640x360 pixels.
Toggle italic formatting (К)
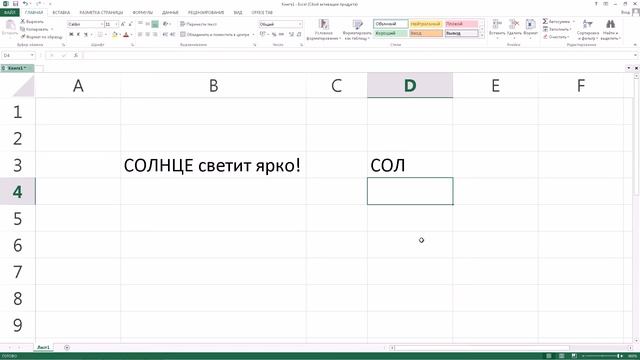pos(78,35)
